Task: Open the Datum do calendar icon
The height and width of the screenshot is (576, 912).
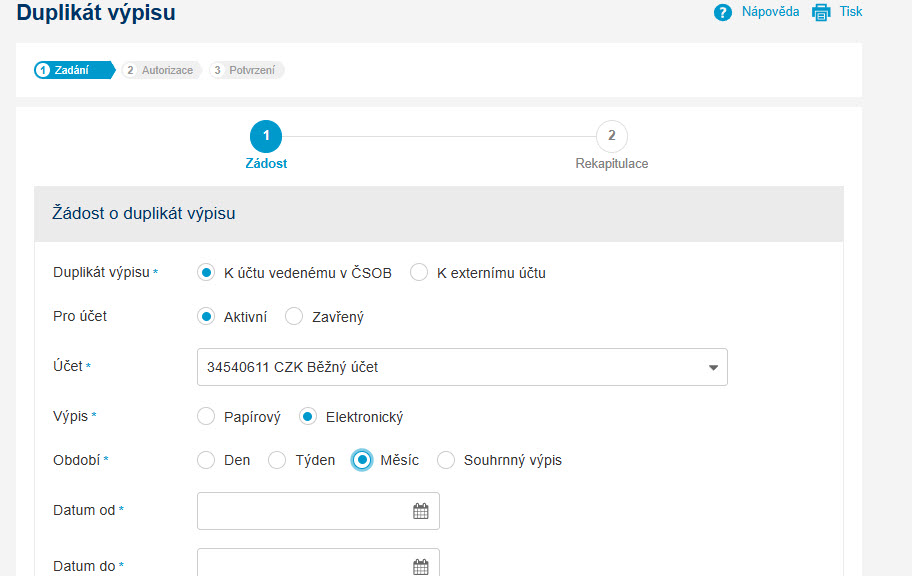Action: click(421, 567)
